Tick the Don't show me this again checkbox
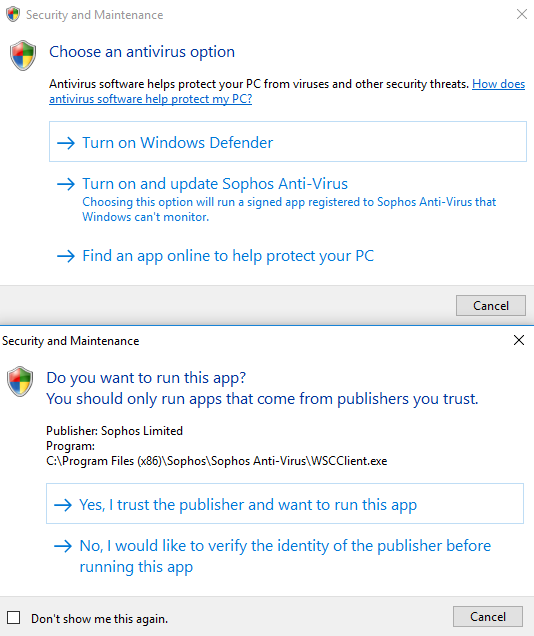 (13, 618)
